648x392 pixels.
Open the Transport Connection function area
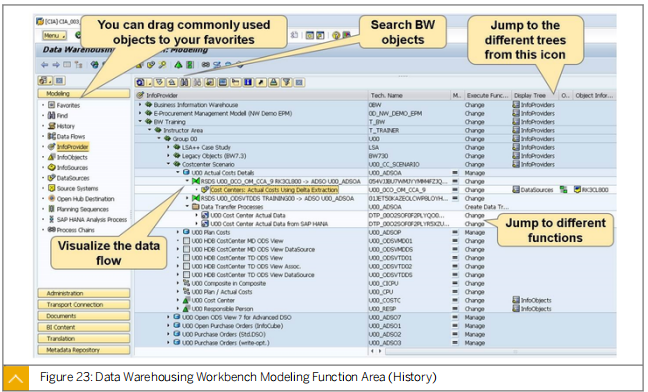pyautogui.click(x=83, y=304)
